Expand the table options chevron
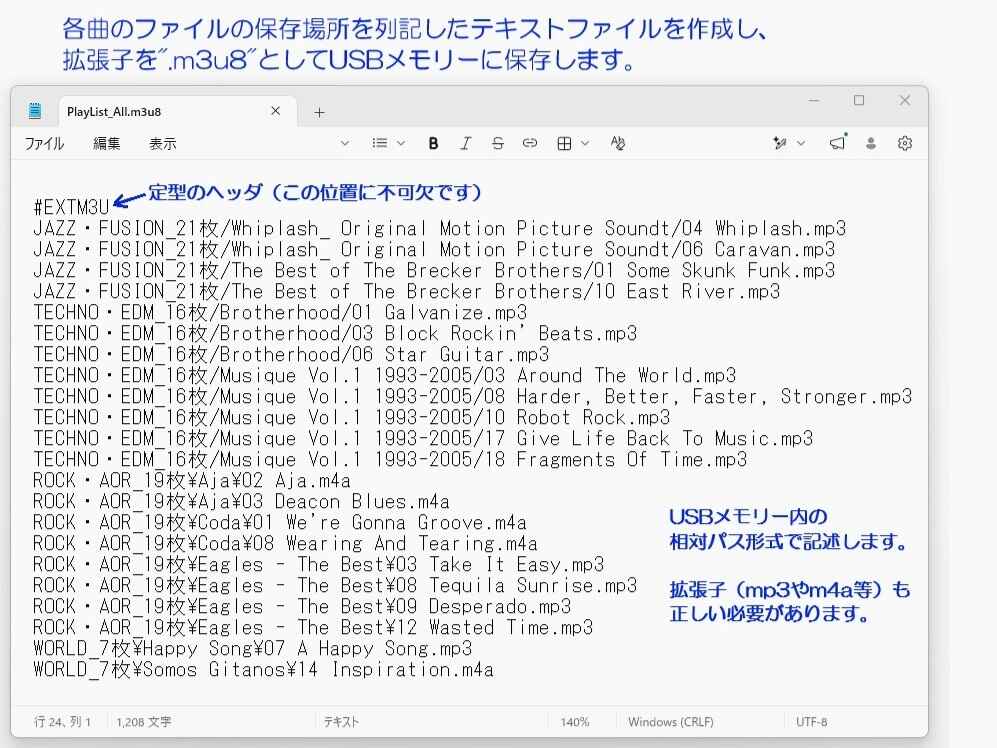997x748 pixels. [x=585, y=144]
